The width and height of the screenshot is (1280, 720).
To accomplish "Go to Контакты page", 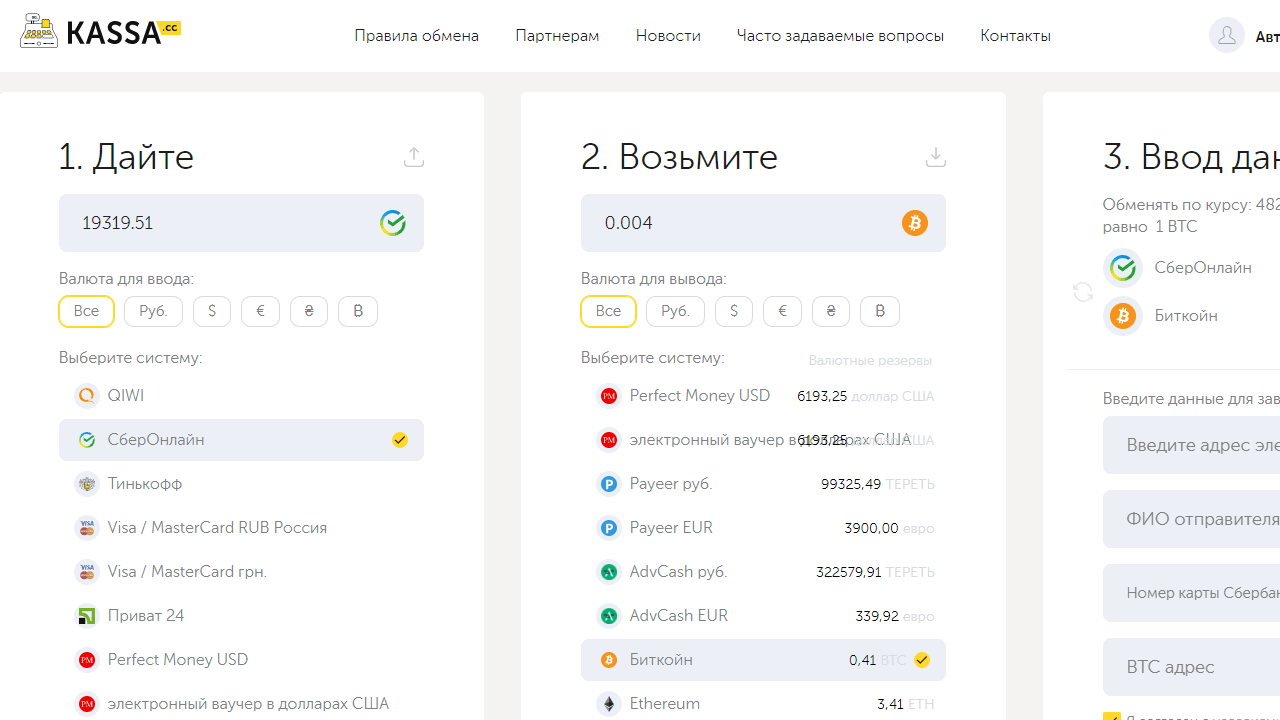I will coord(1015,36).
